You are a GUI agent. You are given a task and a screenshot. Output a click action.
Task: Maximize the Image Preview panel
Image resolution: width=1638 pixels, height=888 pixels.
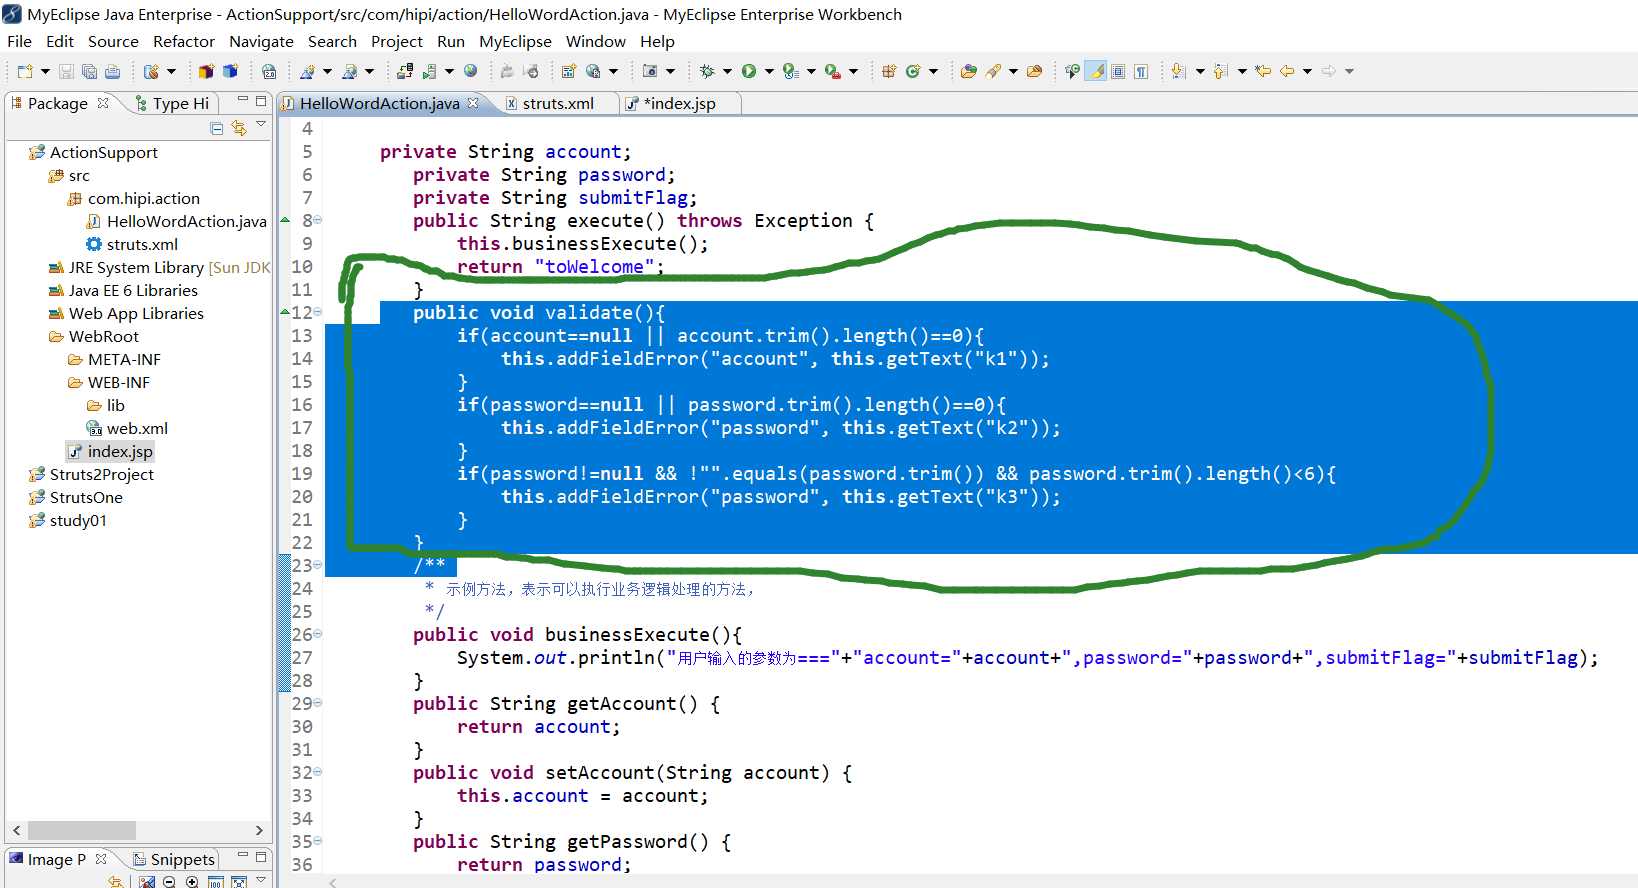click(x=261, y=857)
